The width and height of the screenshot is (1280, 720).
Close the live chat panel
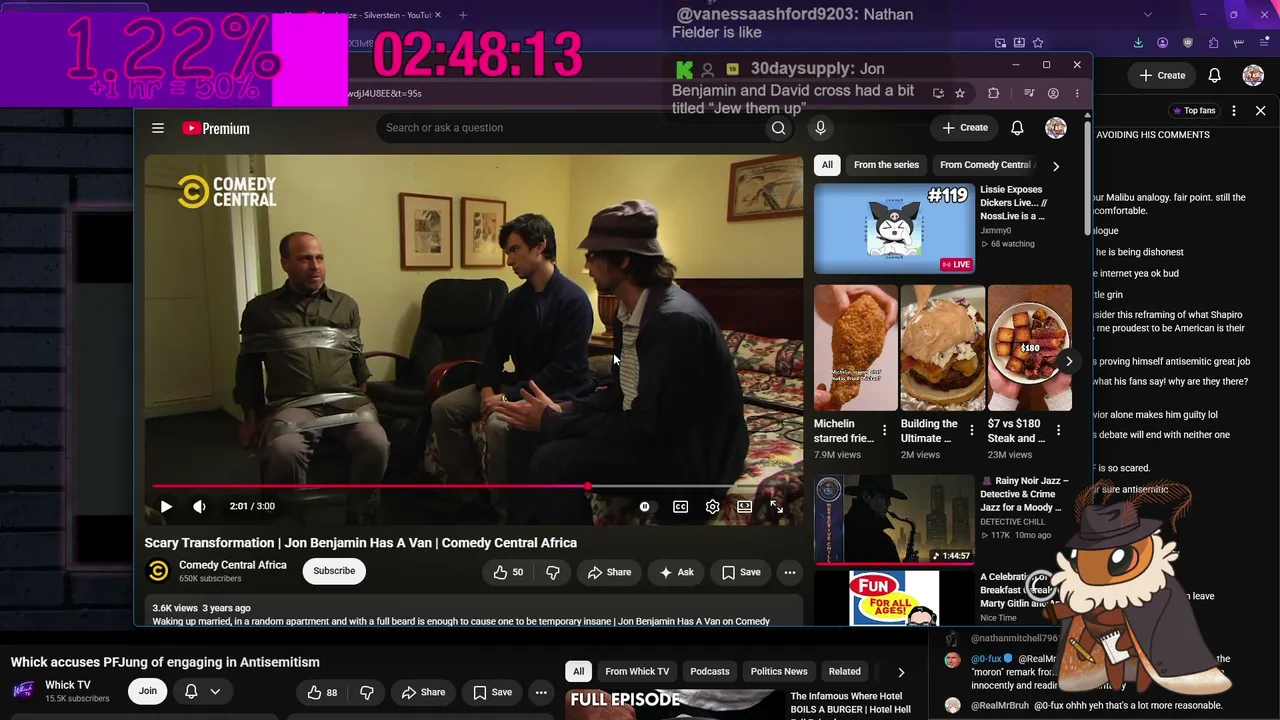tap(1260, 111)
